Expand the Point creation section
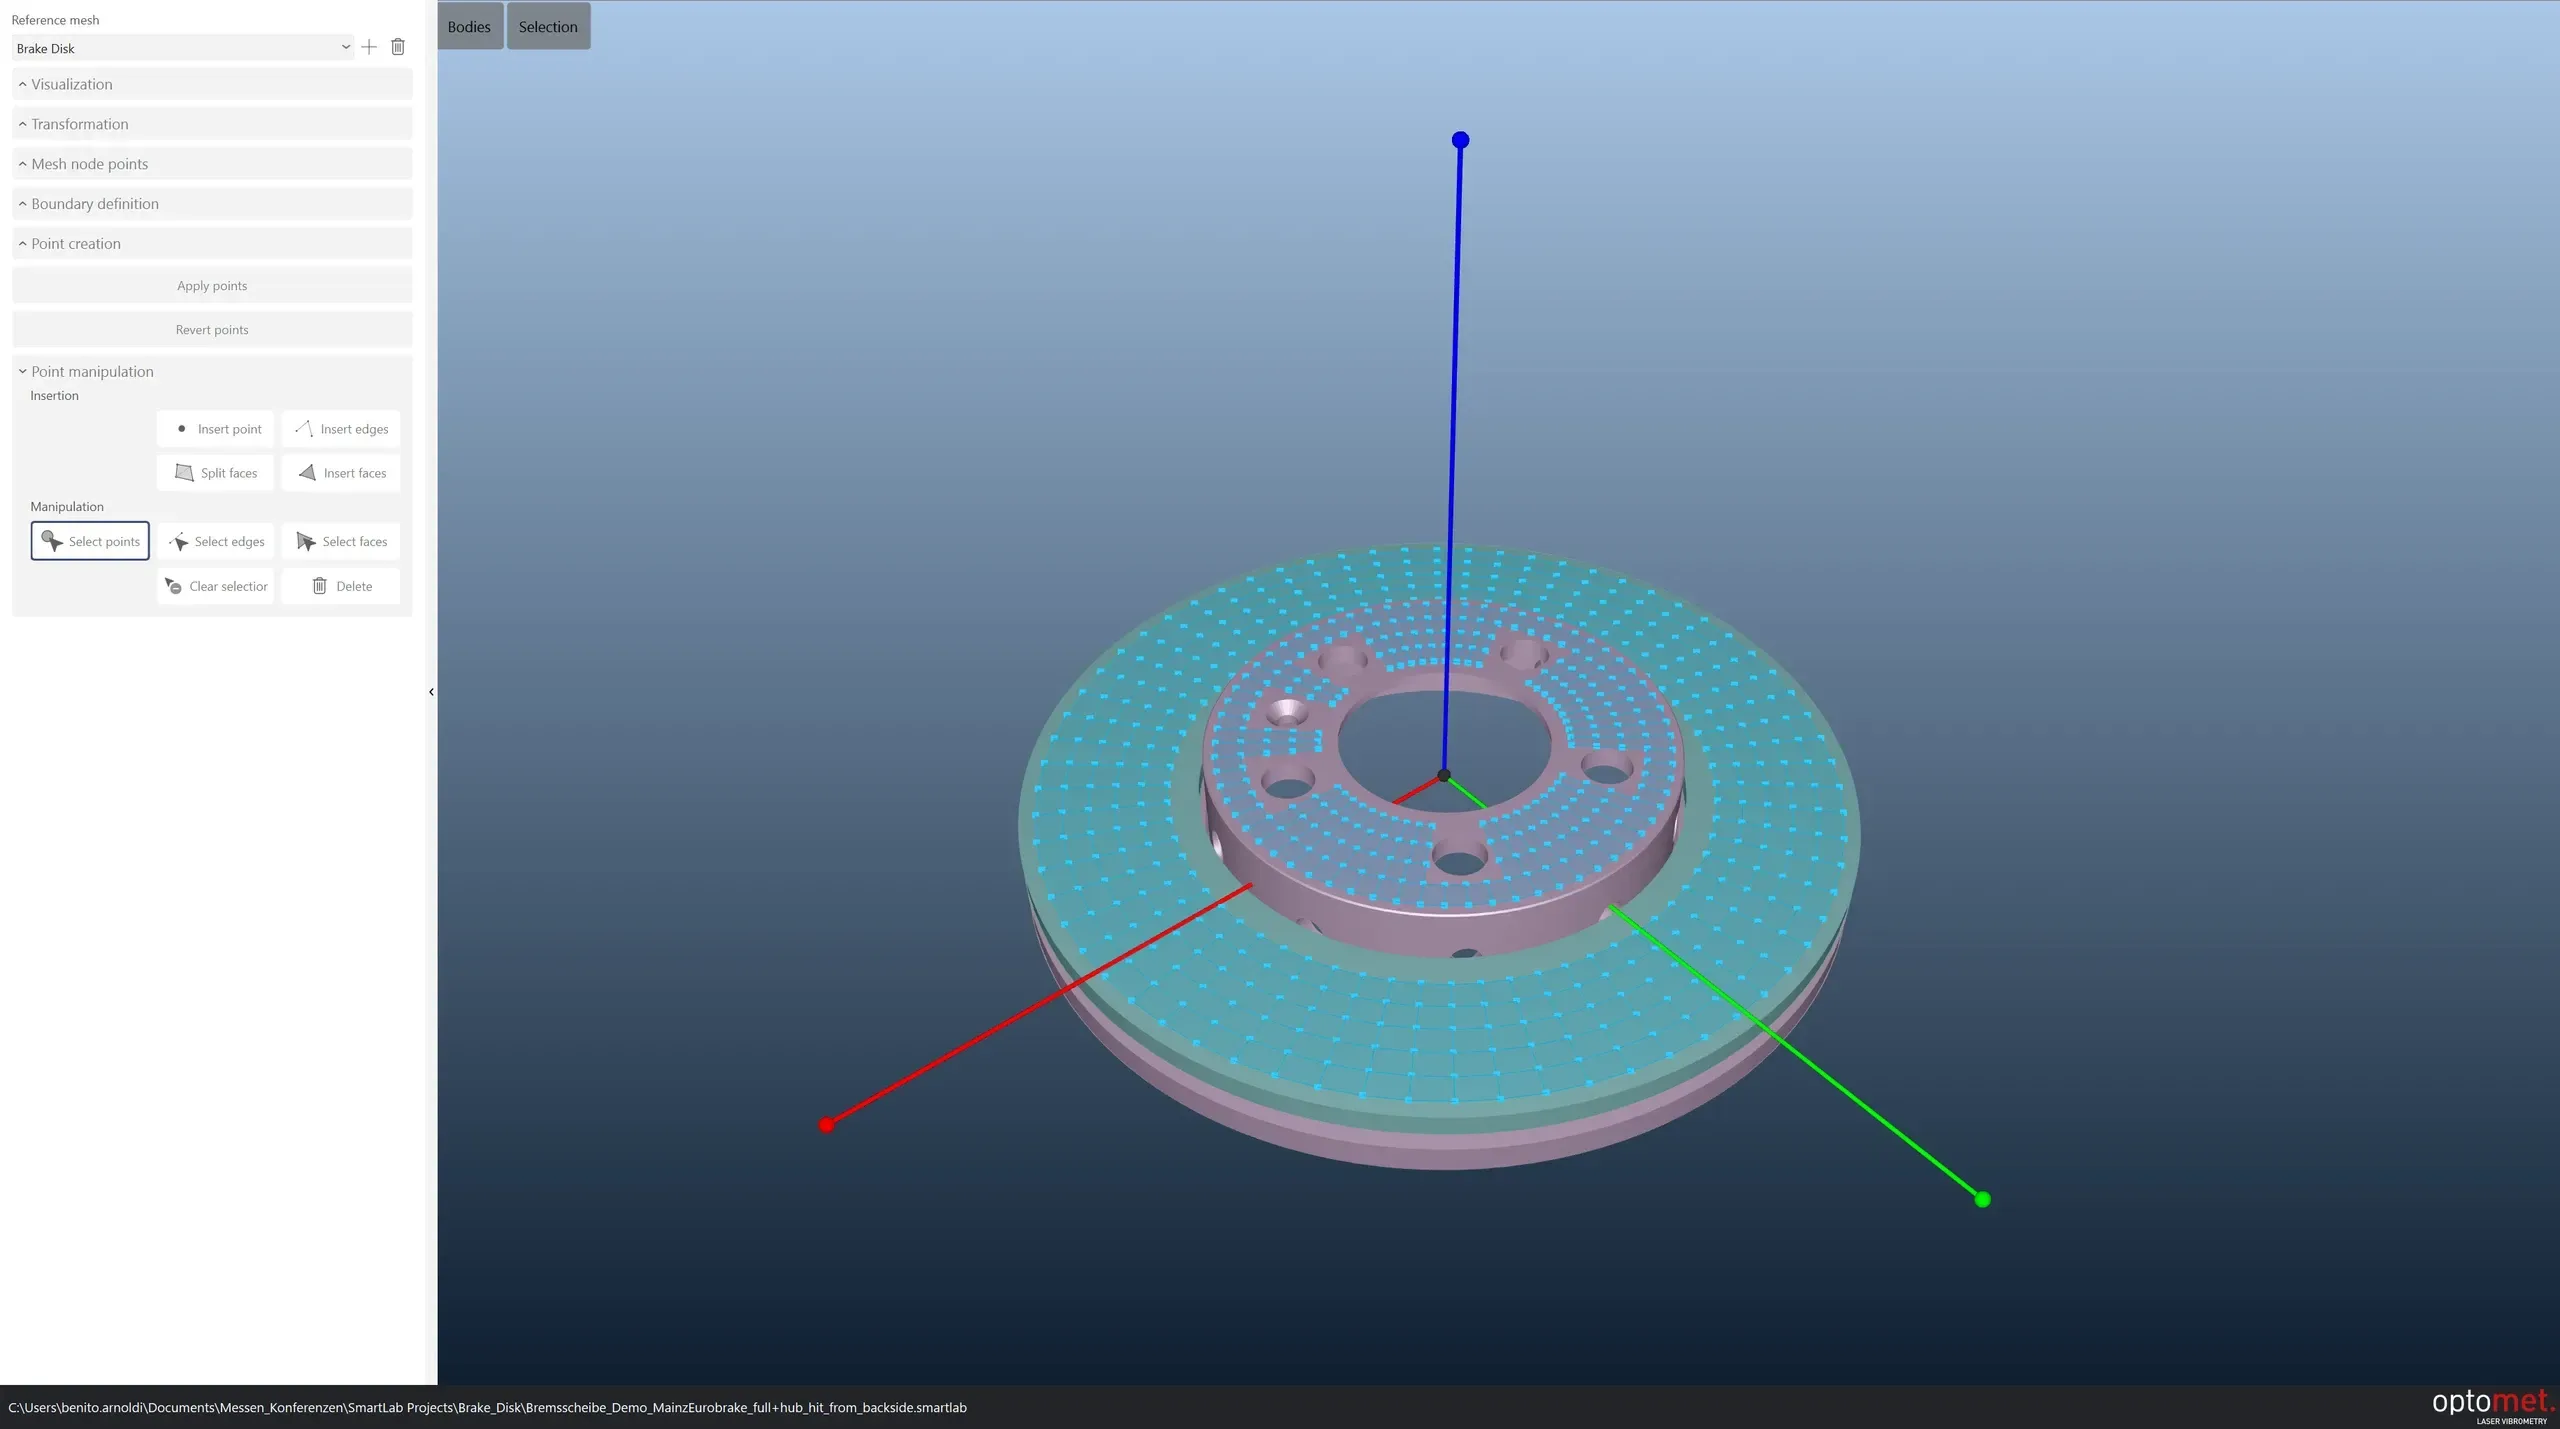Image resolution: width=2560 pixels, height=1429 pixels. (212, 244)
